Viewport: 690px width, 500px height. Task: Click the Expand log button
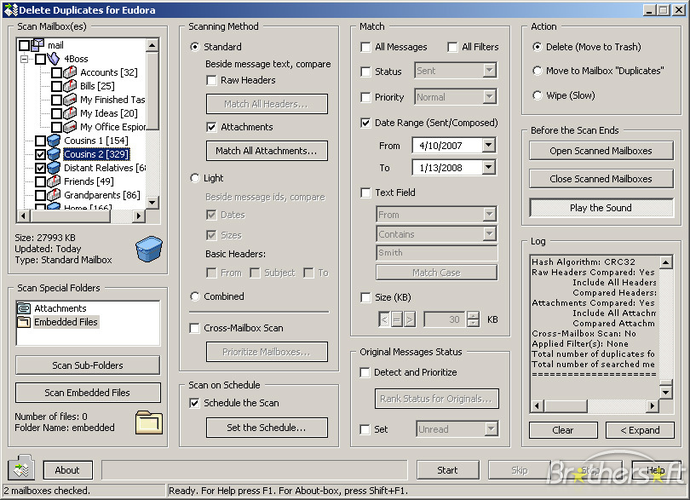click(x=640, y=430)
